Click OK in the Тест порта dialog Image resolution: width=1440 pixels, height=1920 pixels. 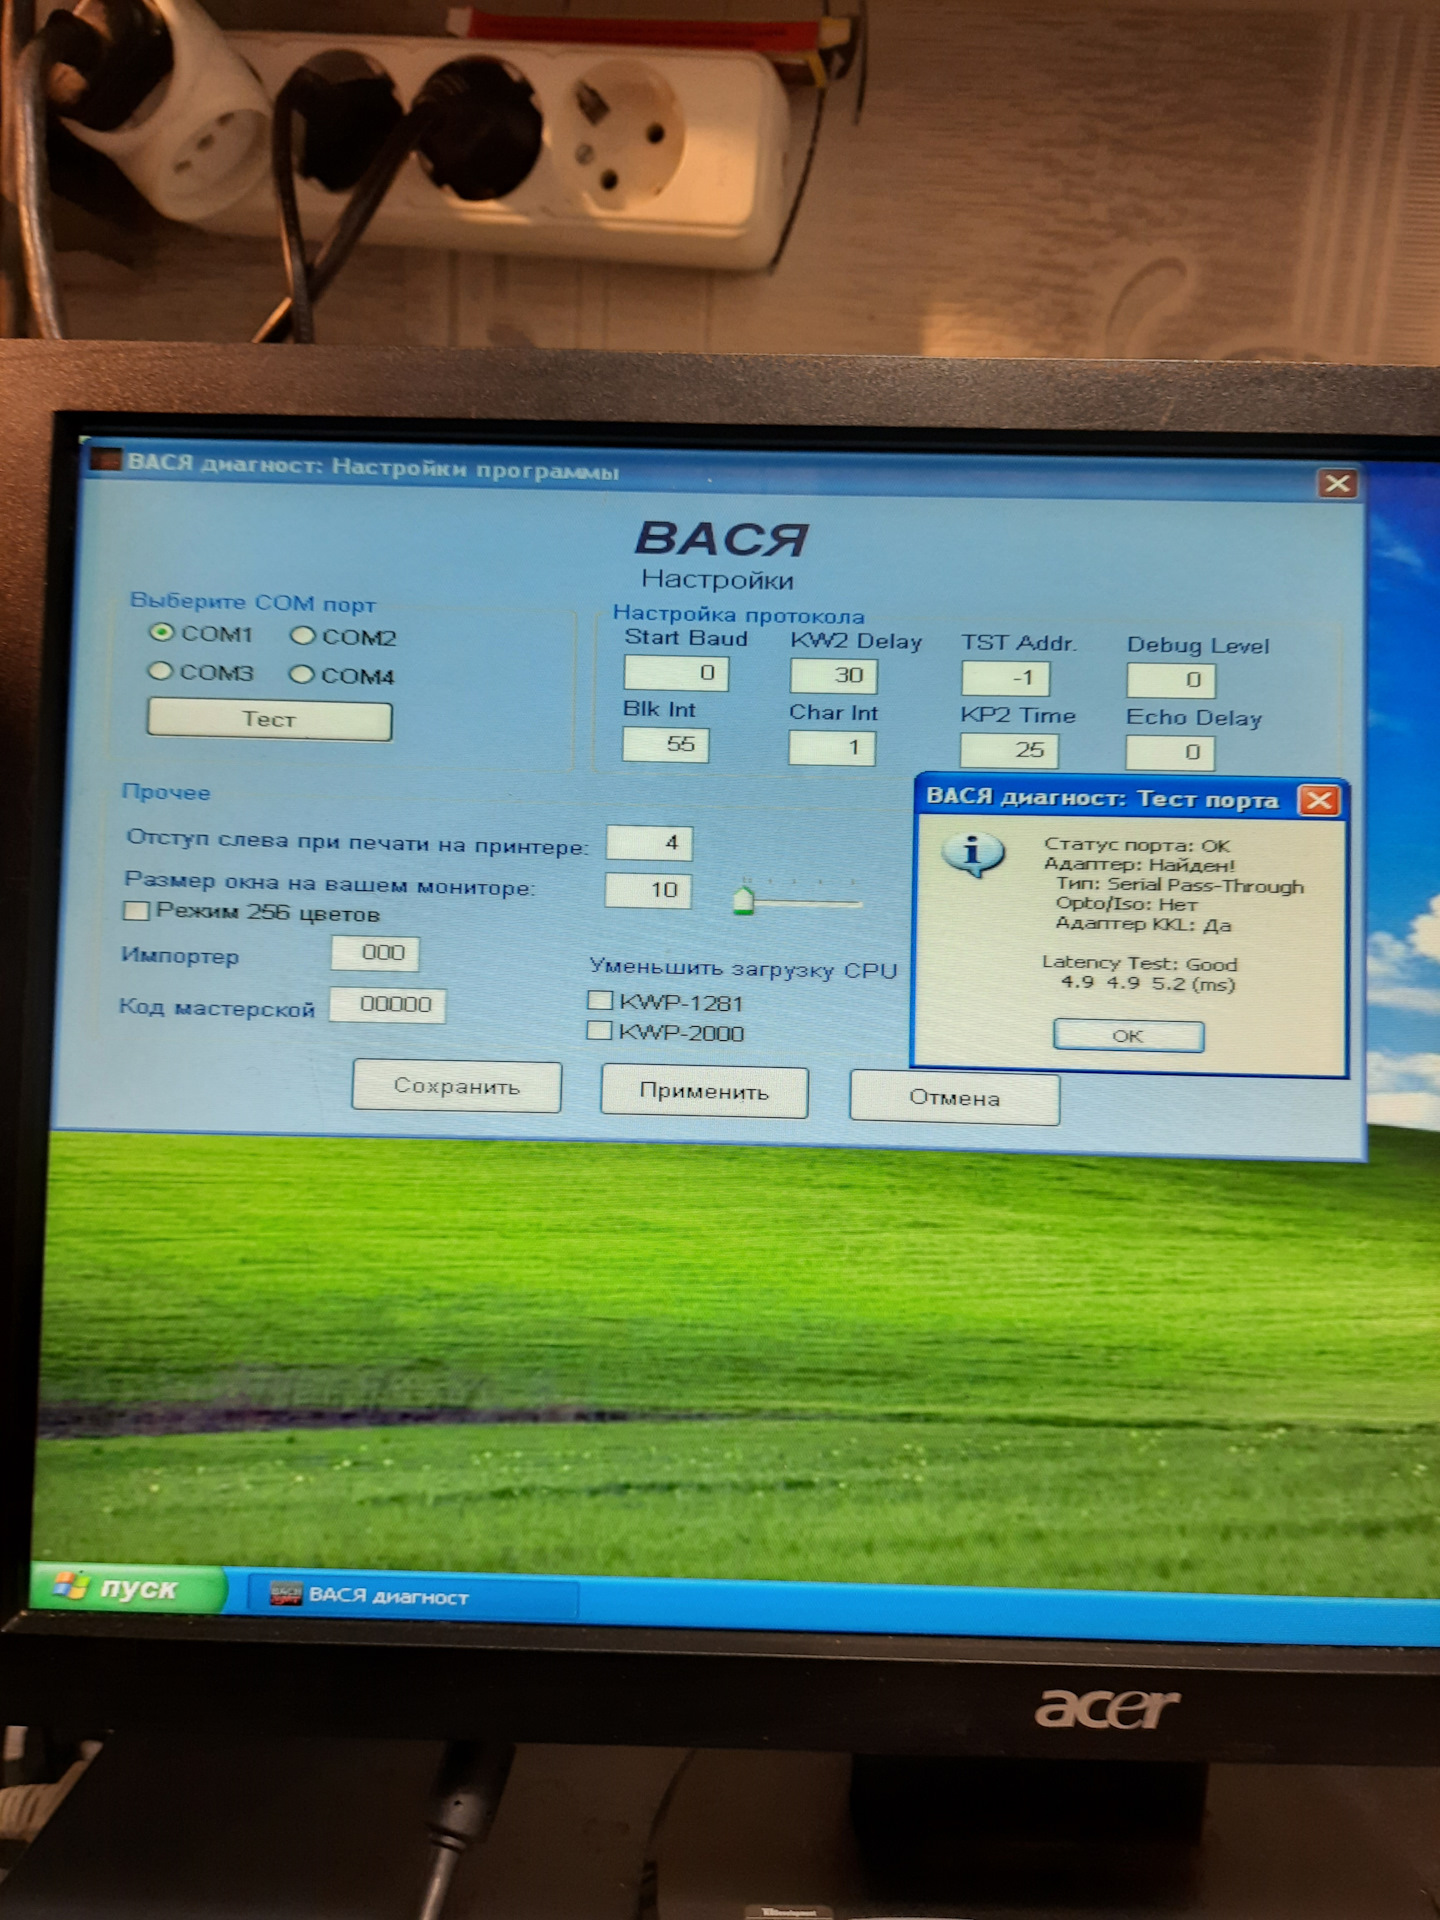click(1129, 1036)
